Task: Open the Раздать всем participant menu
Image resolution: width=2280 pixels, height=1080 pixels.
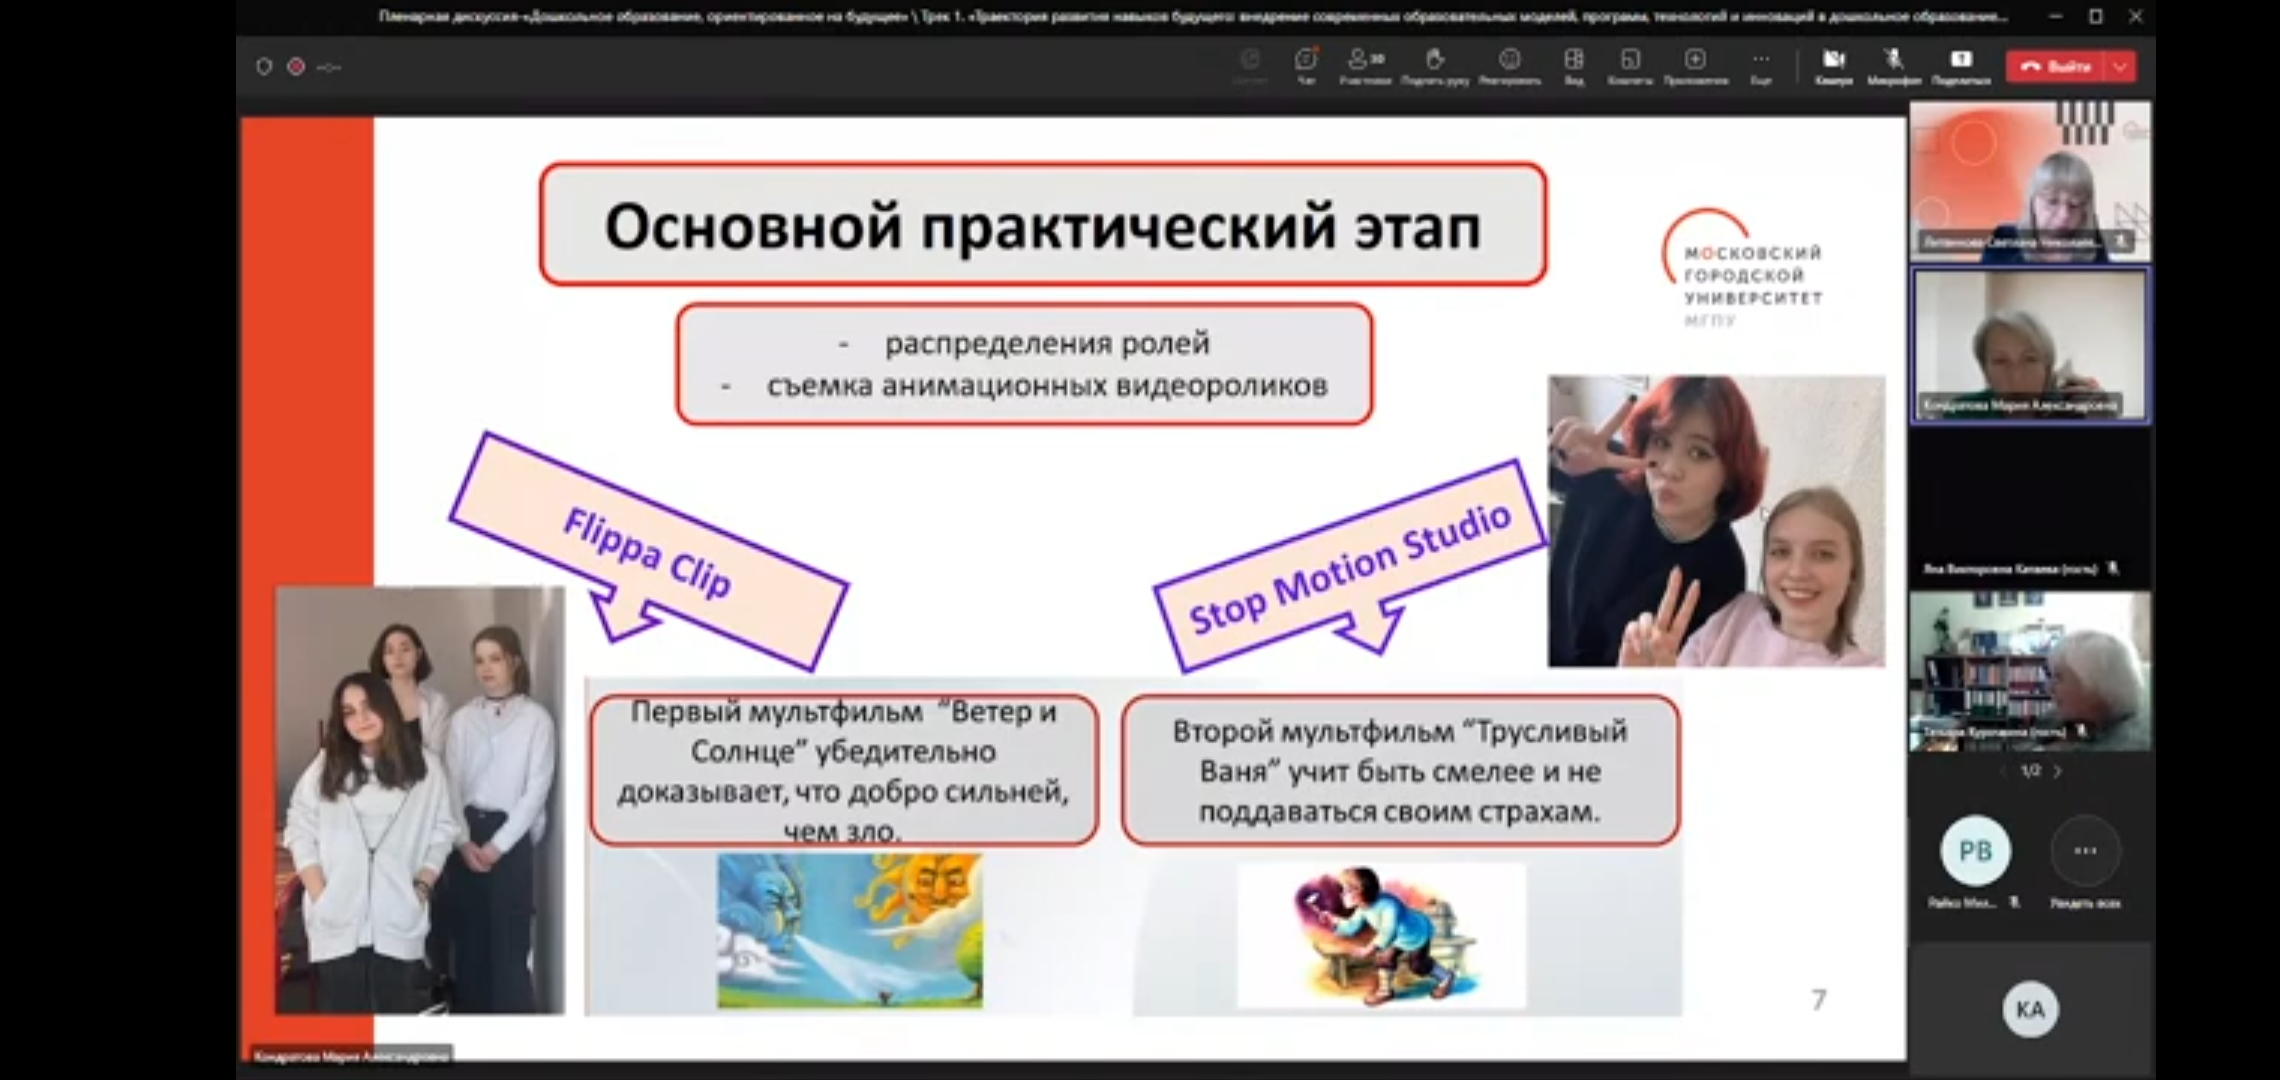Action: tap(2085, 850)
